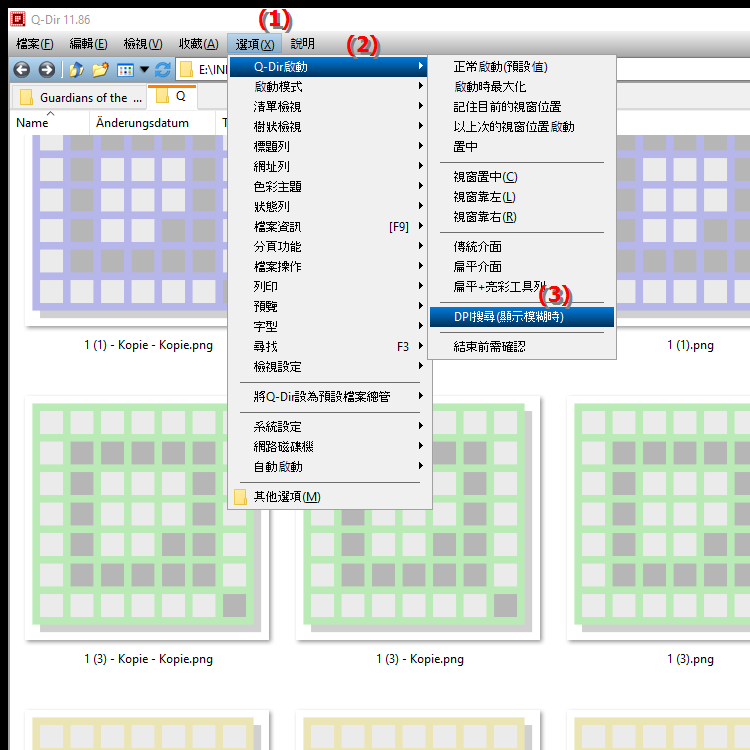Expand the 自動啟動 submenu
The width and height of the screenshot is (750, 750).
pyautogui.click(x=329, y=467)
